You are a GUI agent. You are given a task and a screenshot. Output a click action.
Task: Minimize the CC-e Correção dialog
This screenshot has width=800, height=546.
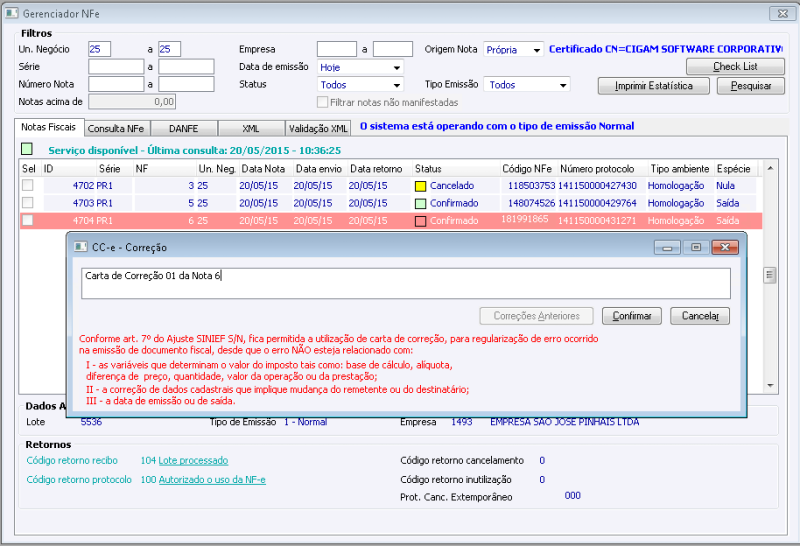tap(667, 247)
